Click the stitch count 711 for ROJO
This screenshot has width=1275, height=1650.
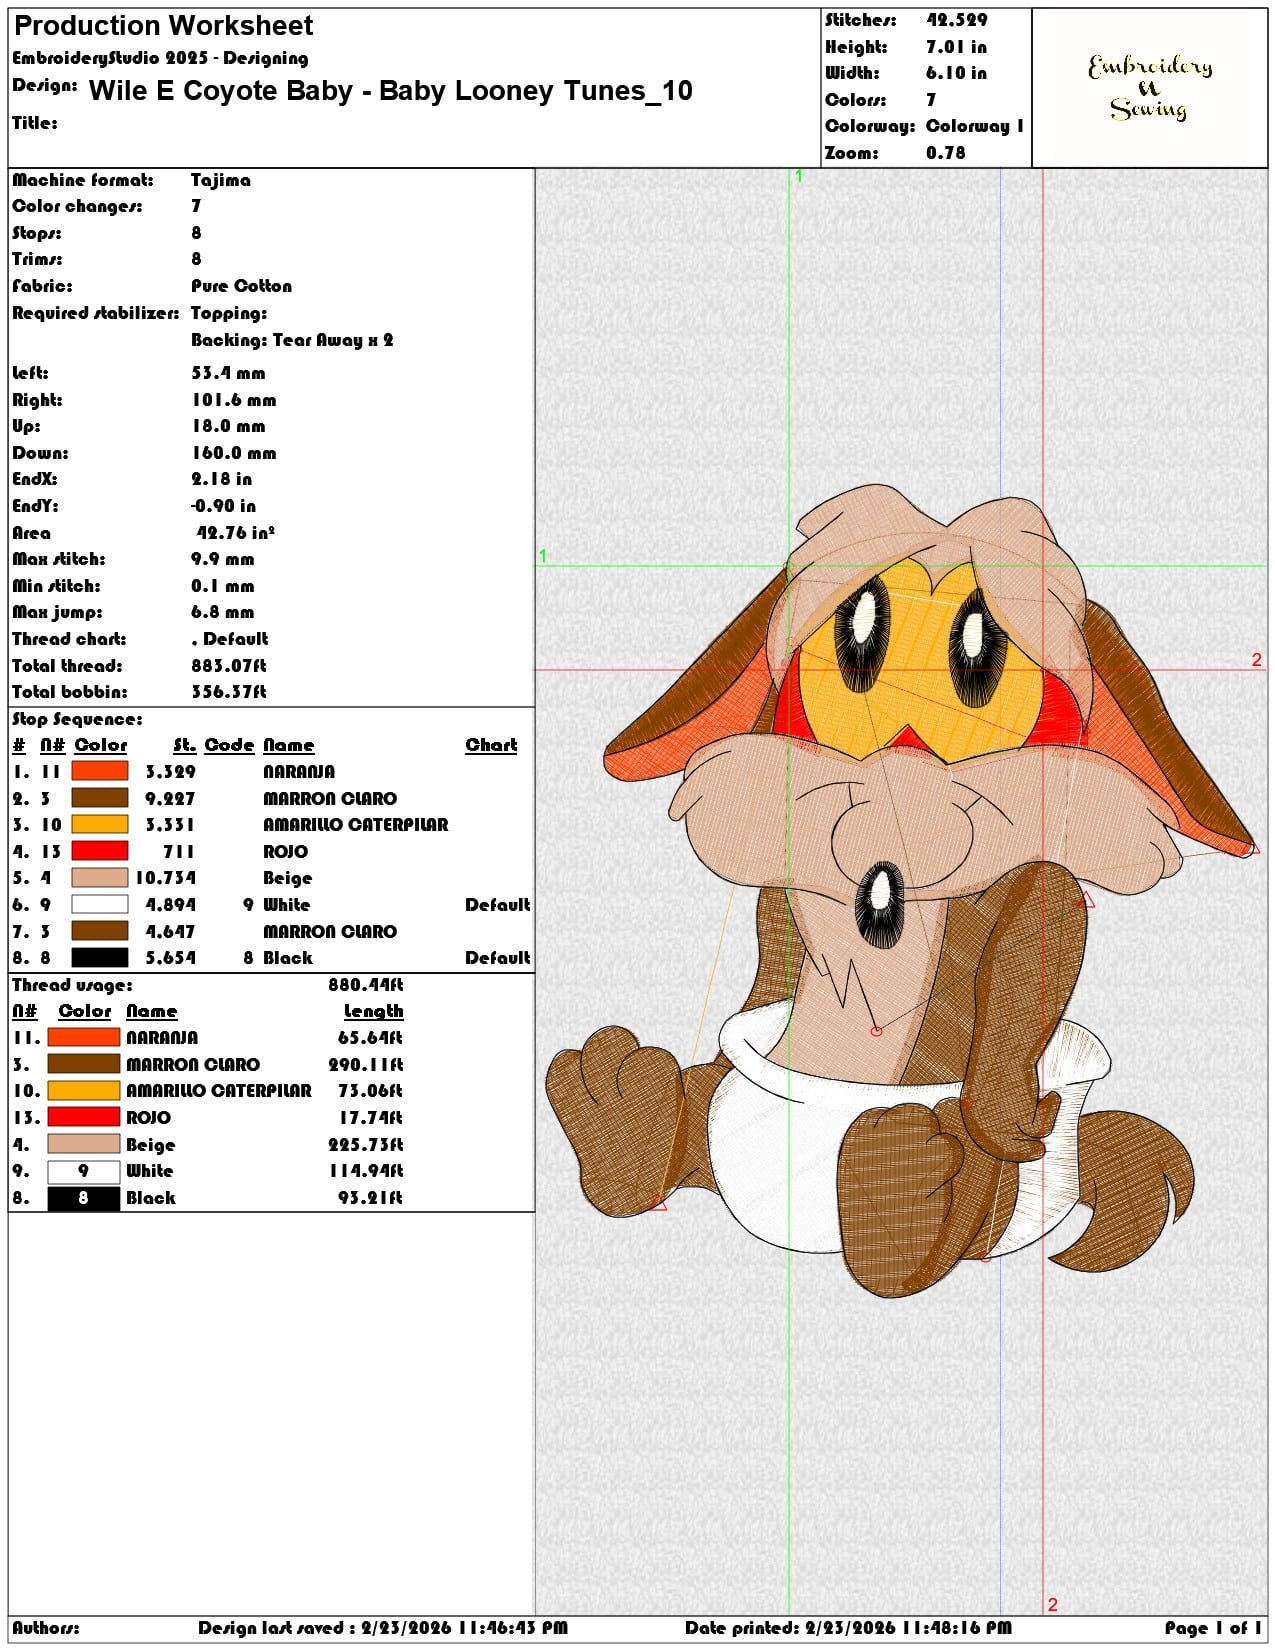[x=179, y=851]
